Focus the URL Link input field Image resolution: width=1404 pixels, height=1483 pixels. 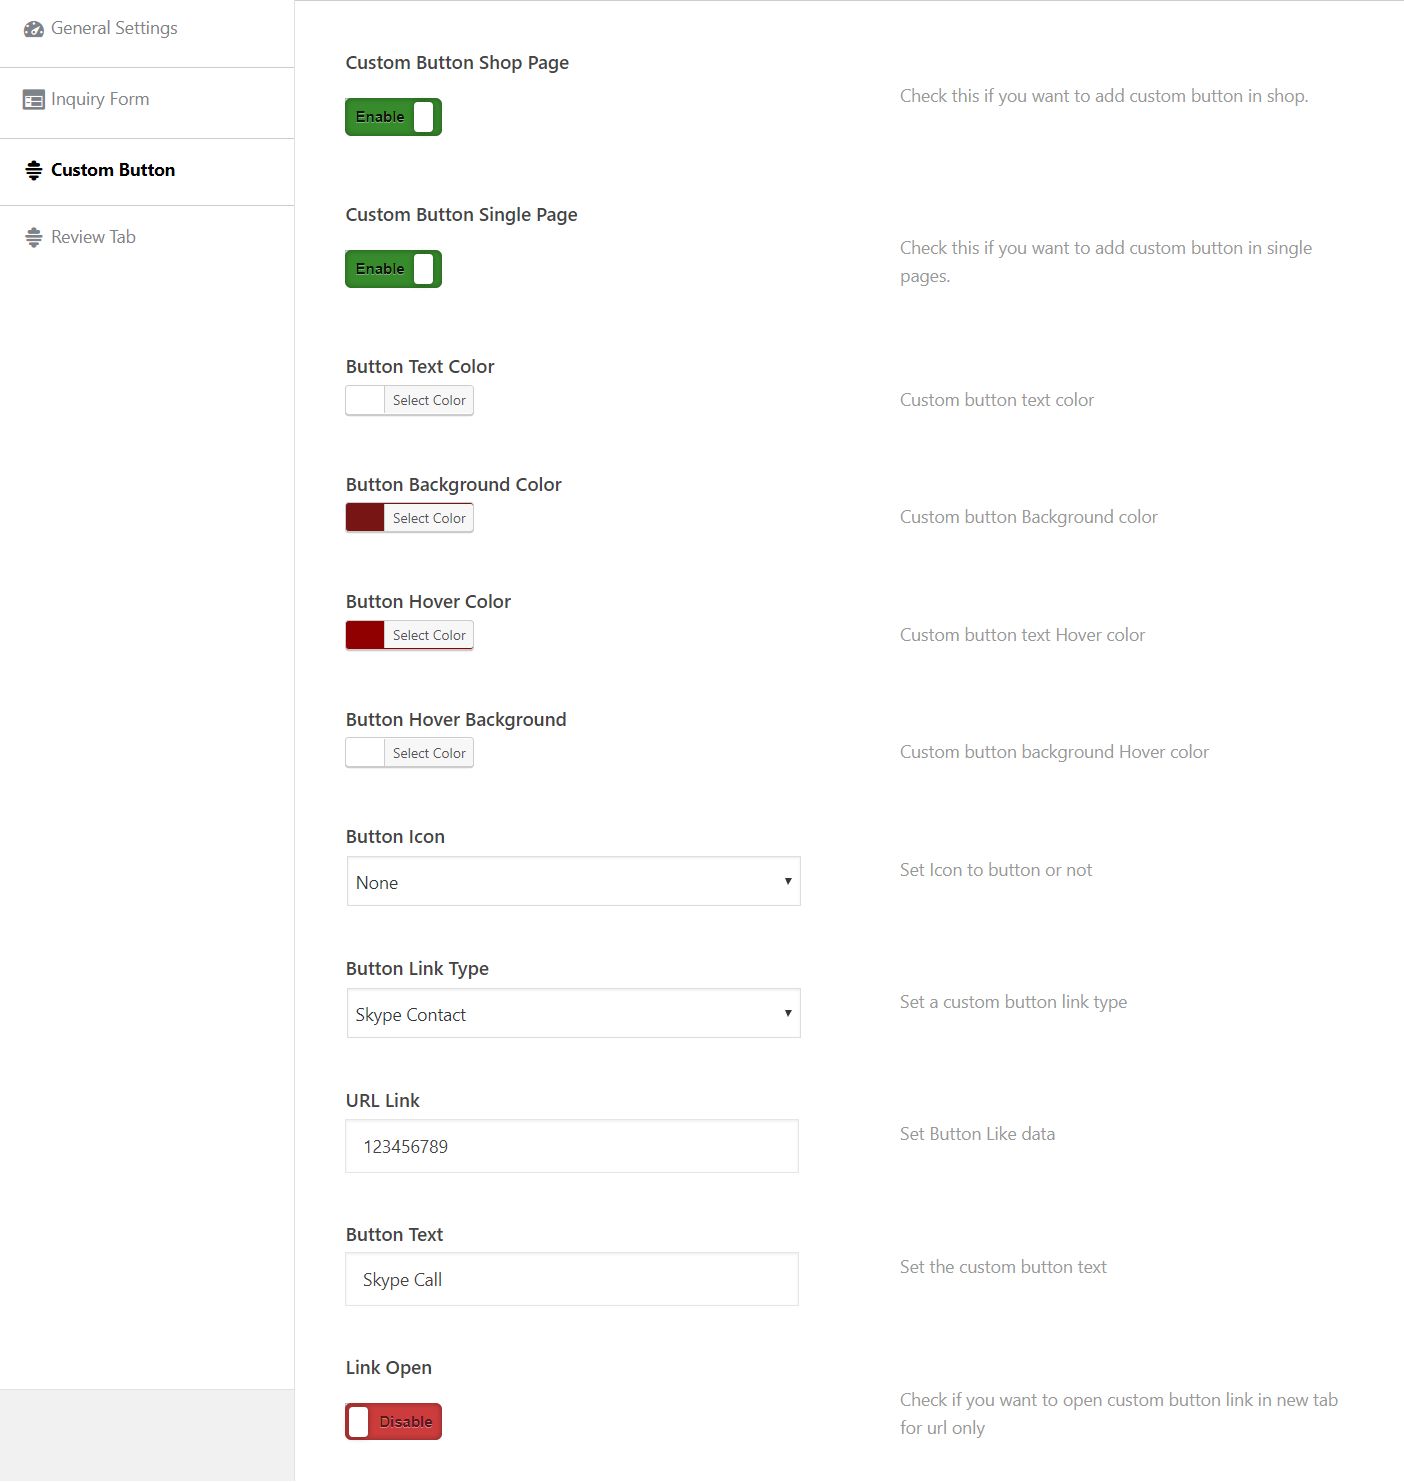point(572,1146)
